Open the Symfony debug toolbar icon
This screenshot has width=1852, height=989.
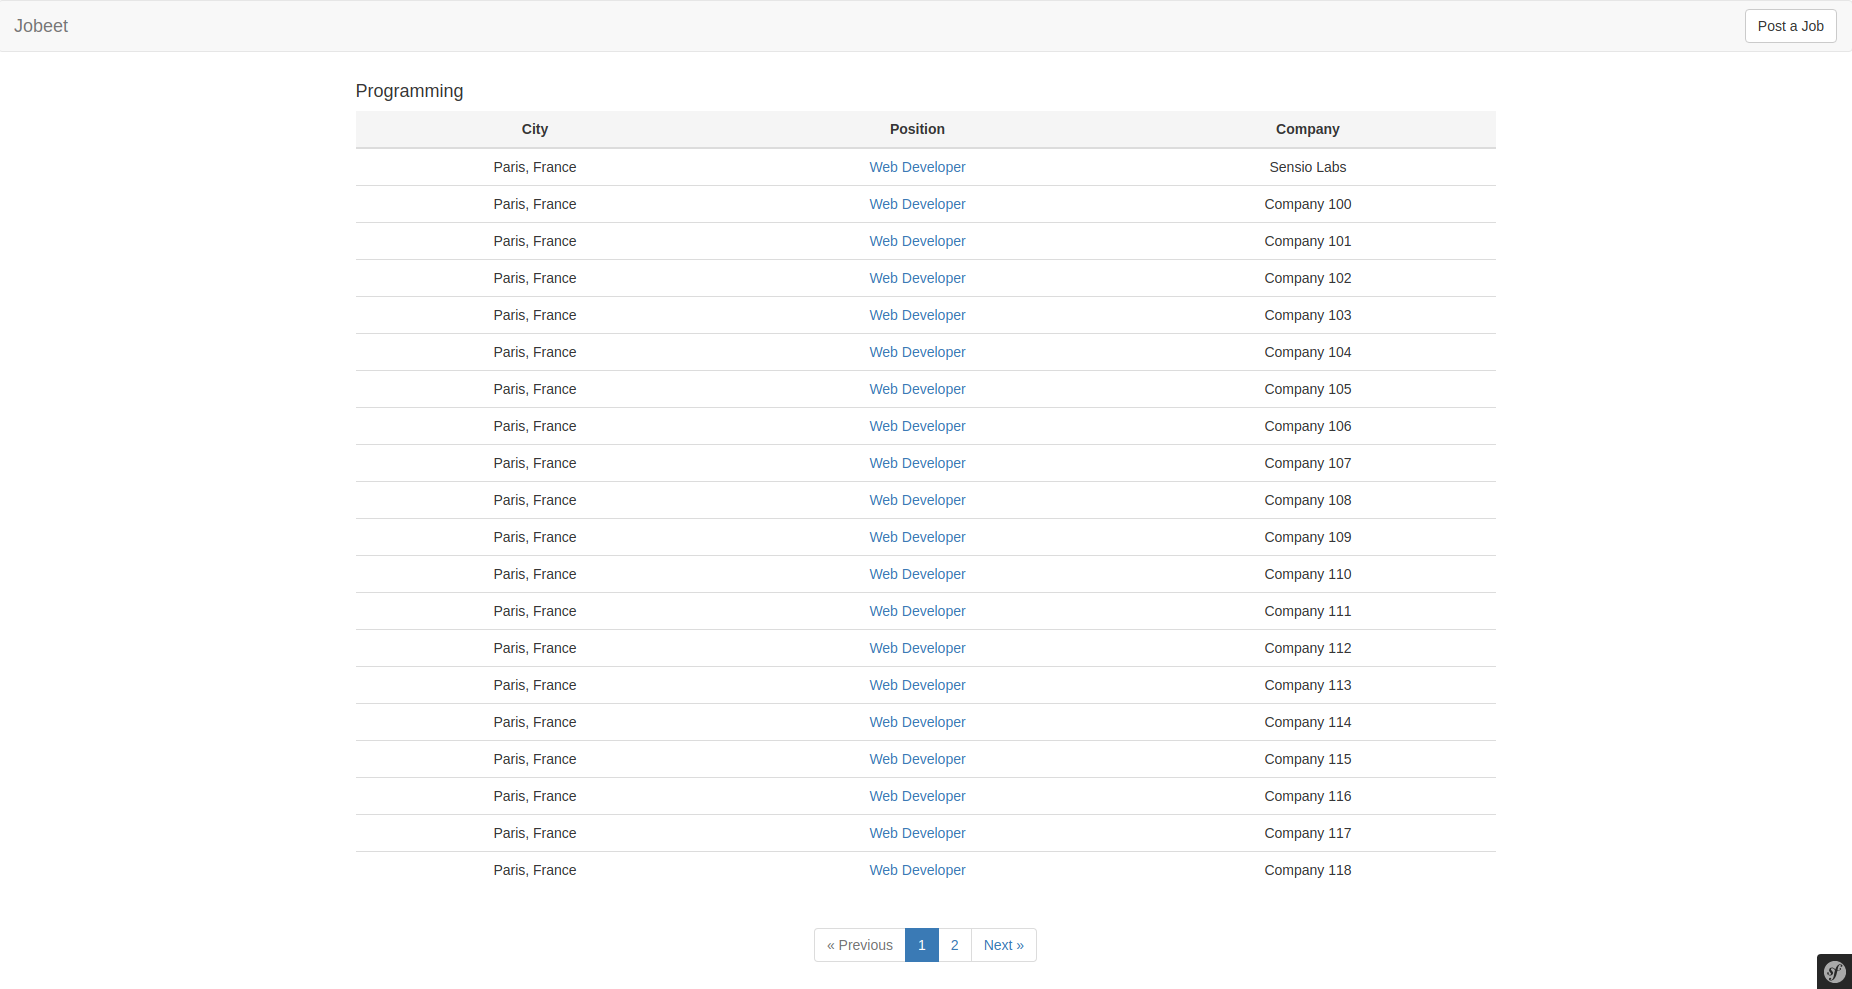1834,971
